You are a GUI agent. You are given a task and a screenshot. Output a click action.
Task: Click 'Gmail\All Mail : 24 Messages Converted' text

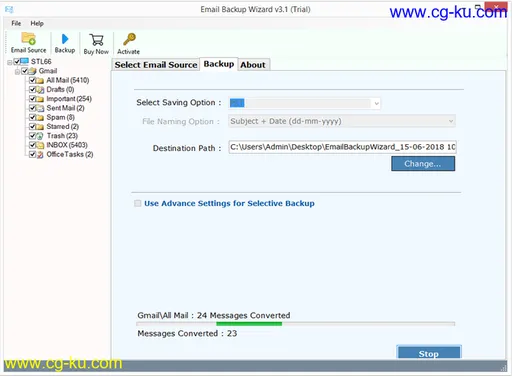coord(214,315)
